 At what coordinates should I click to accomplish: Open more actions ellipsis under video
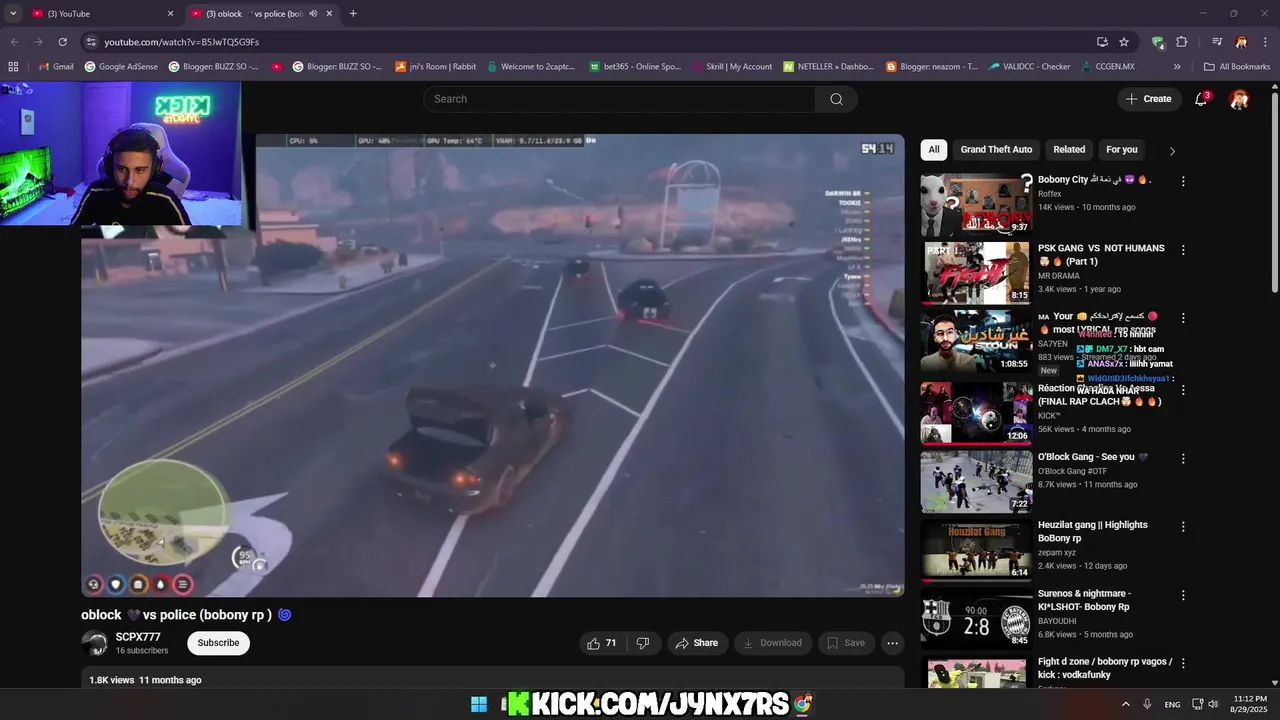(x=892, y=643)
